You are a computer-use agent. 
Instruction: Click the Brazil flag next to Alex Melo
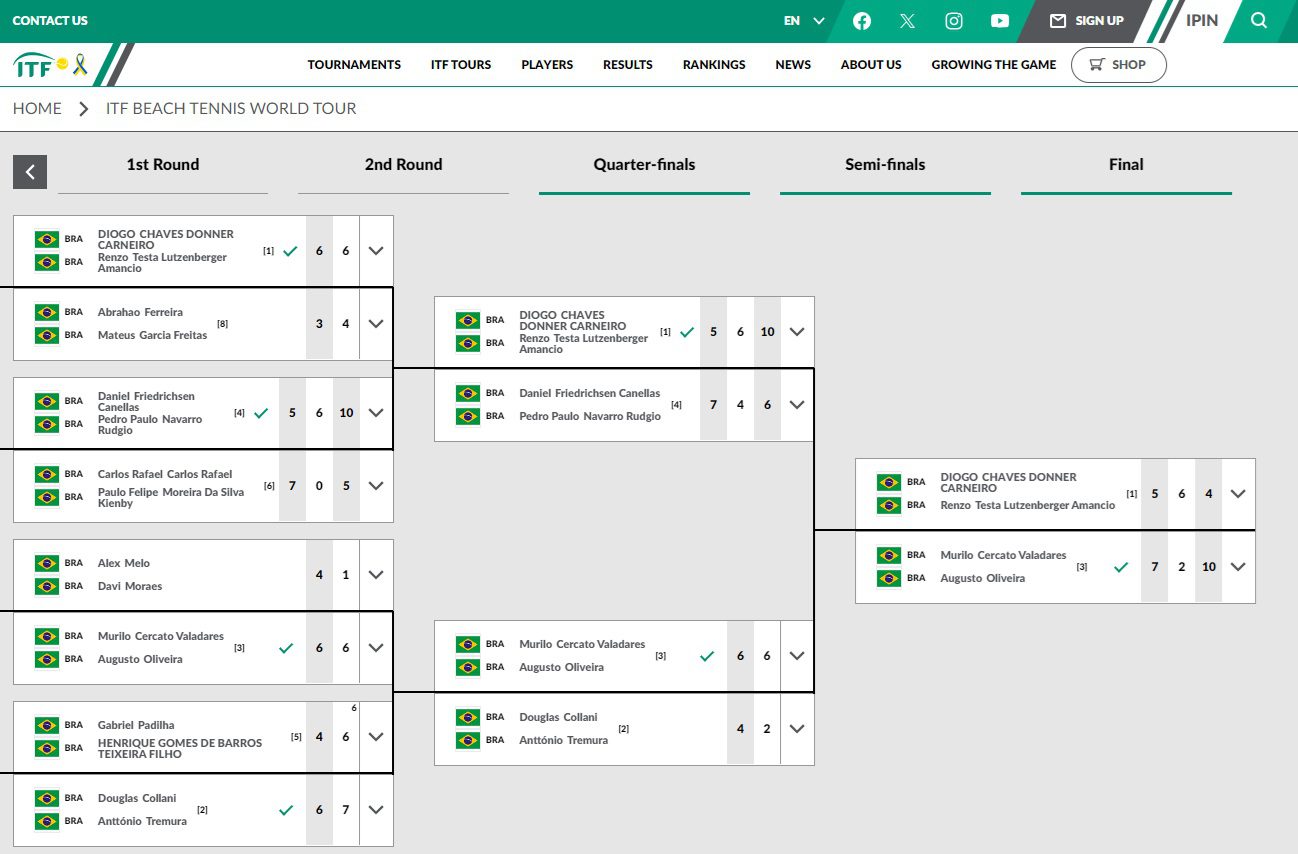[47, 563]
